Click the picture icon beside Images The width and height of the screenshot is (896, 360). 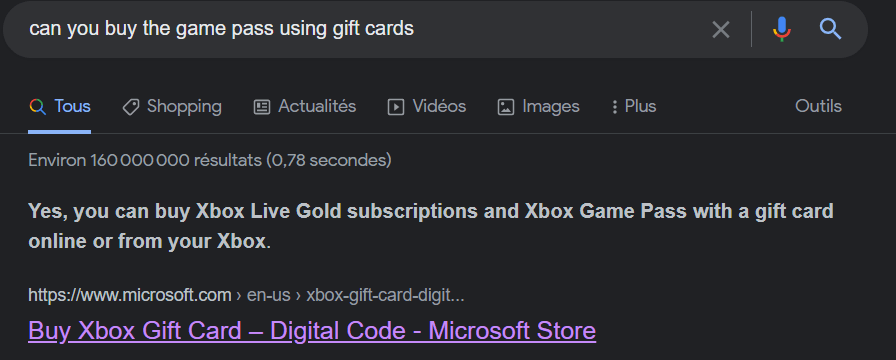pyautogui.click(x=506, y=107)
